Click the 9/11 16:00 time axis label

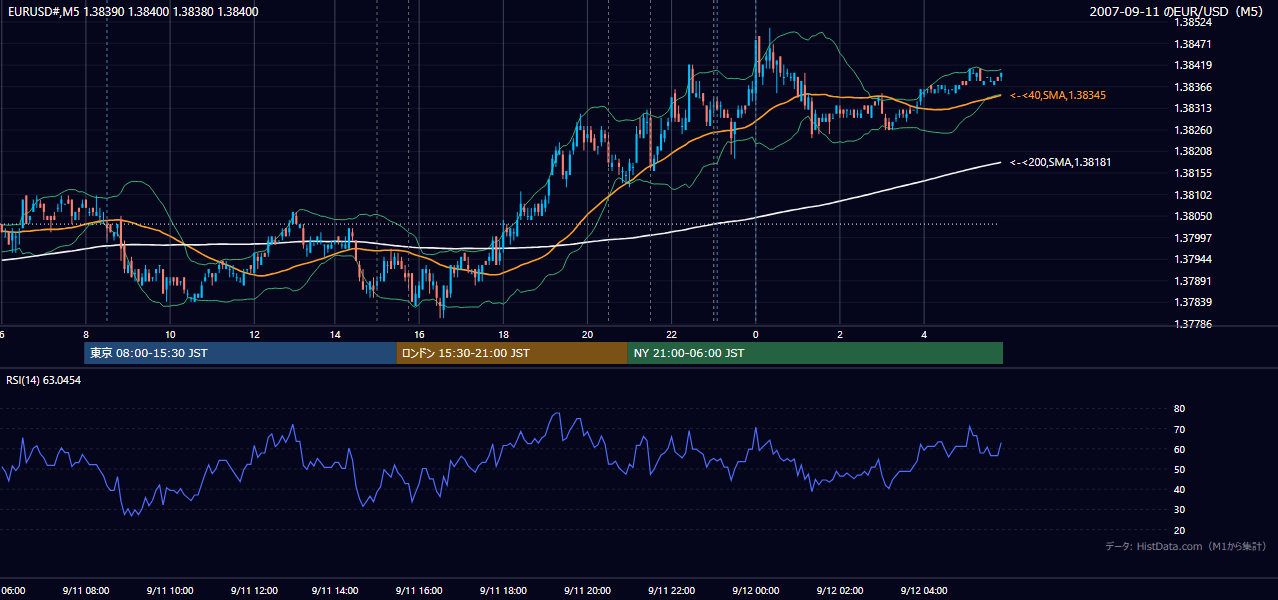coord(420,590)
